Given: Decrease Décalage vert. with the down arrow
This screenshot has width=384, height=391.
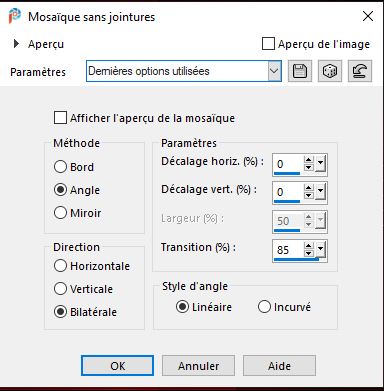Looking at the screenshot, I should click(x=309, y=196).
